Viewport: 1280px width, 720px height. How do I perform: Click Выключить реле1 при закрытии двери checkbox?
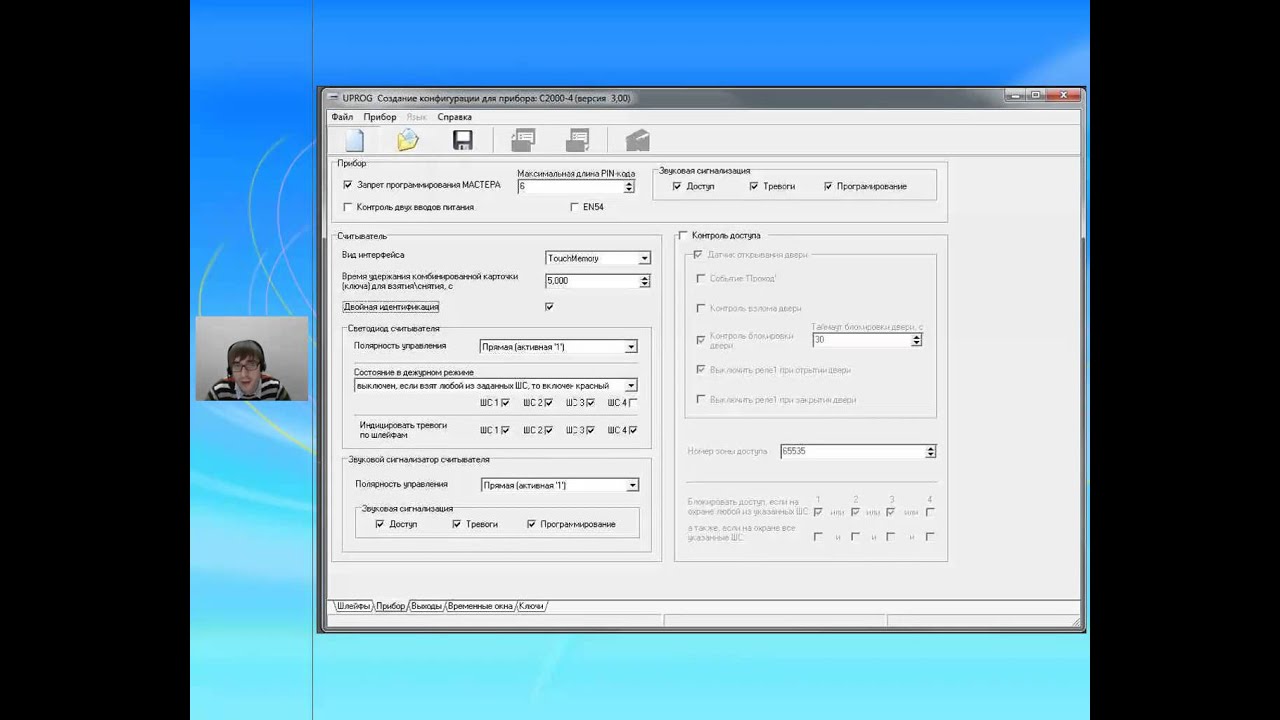[701, 399]
